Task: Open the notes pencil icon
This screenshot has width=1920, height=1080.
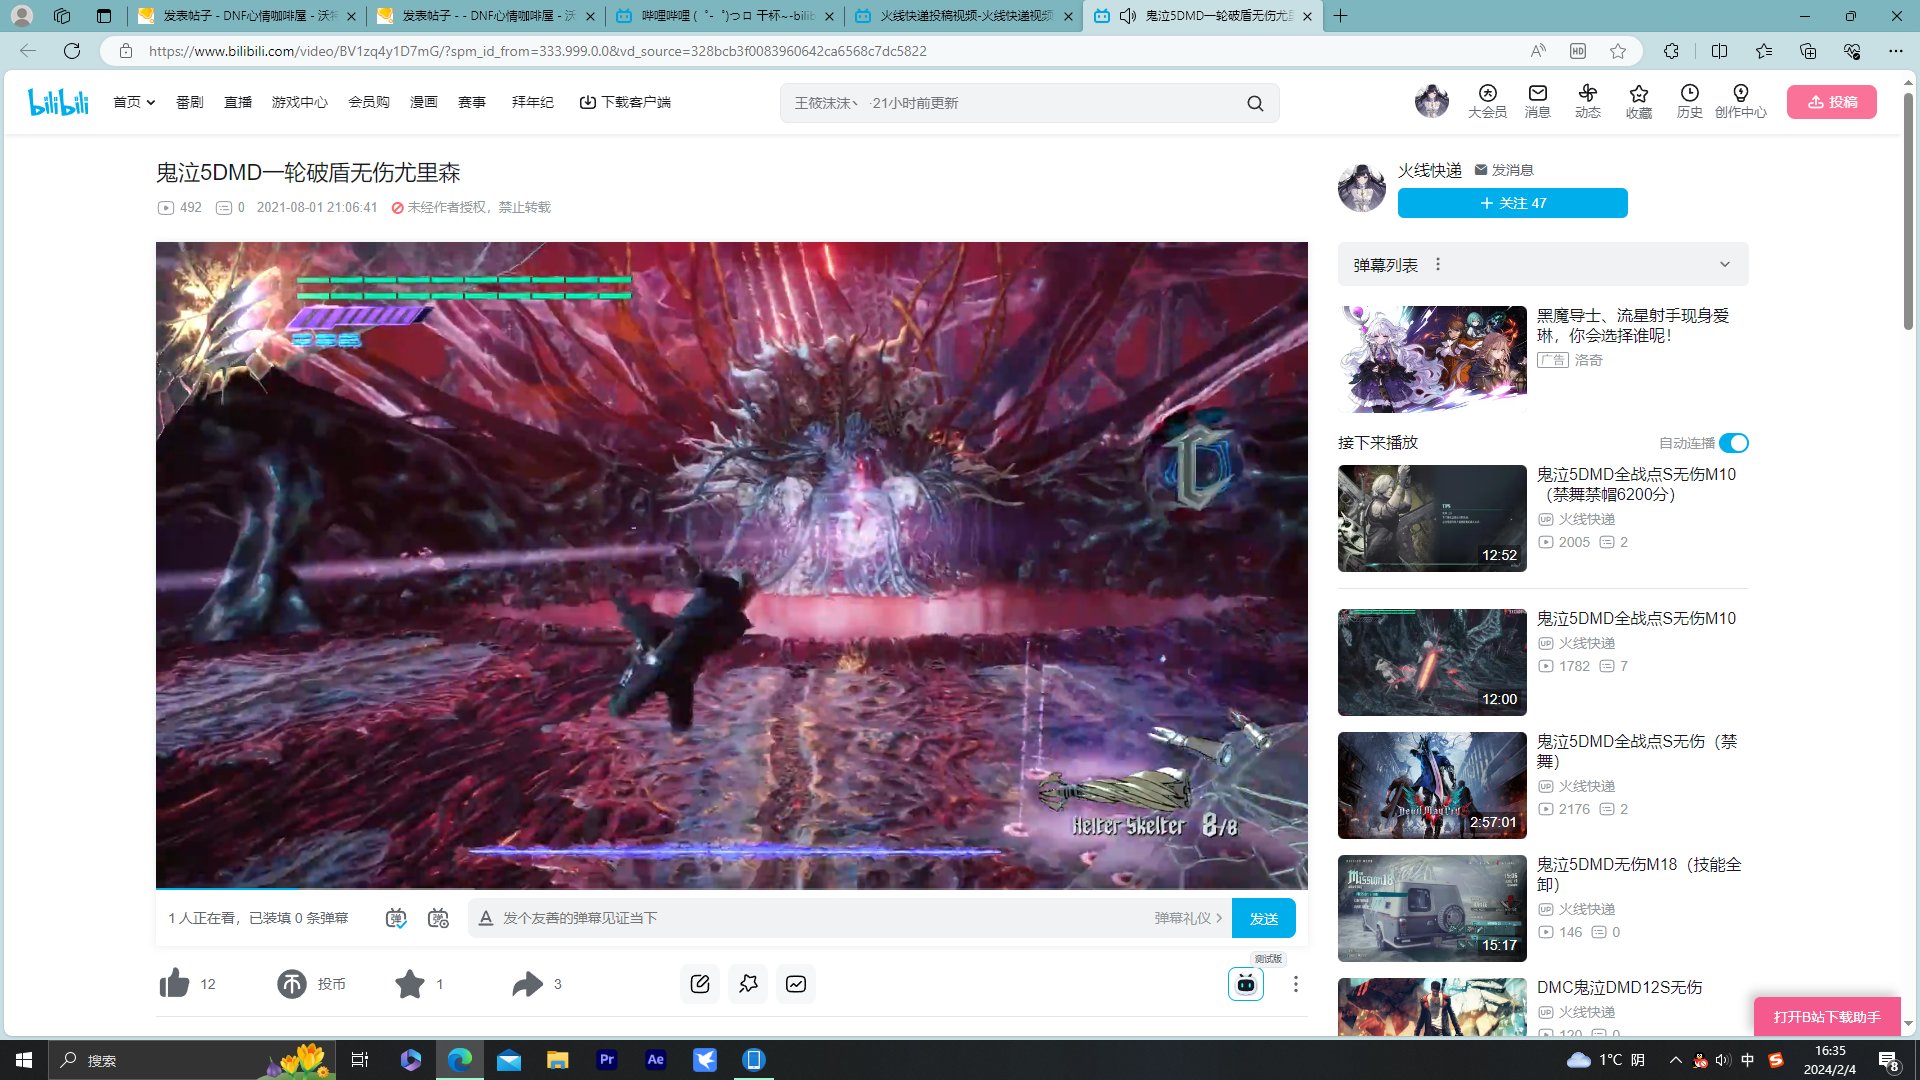Action: pos(700,984)
